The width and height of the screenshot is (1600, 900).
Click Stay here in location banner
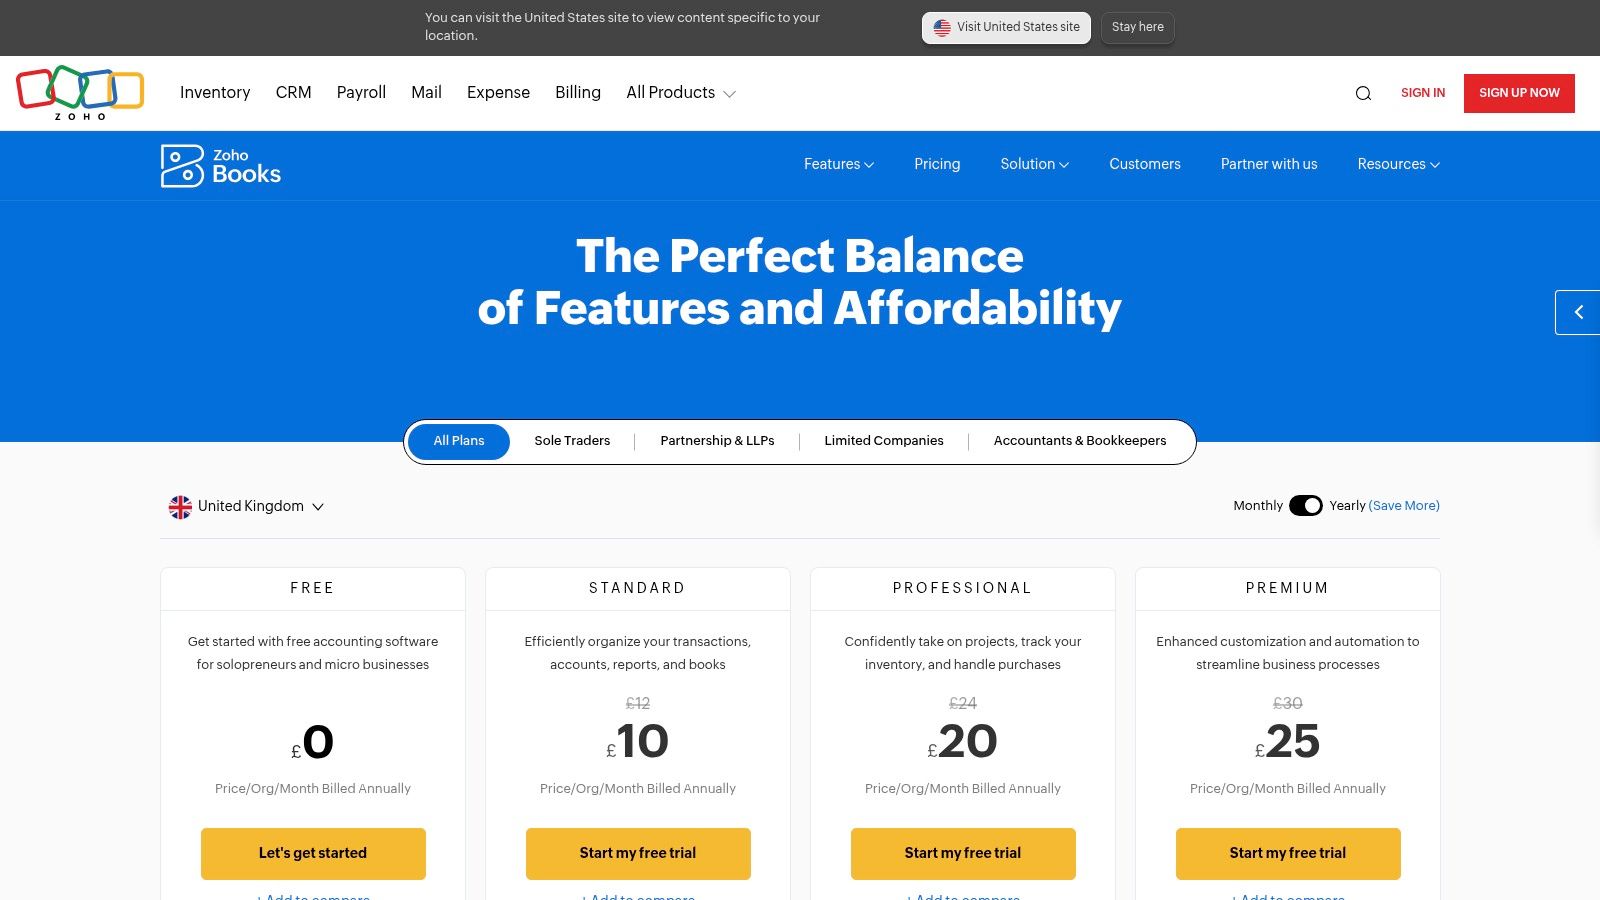click(1138, 28)
